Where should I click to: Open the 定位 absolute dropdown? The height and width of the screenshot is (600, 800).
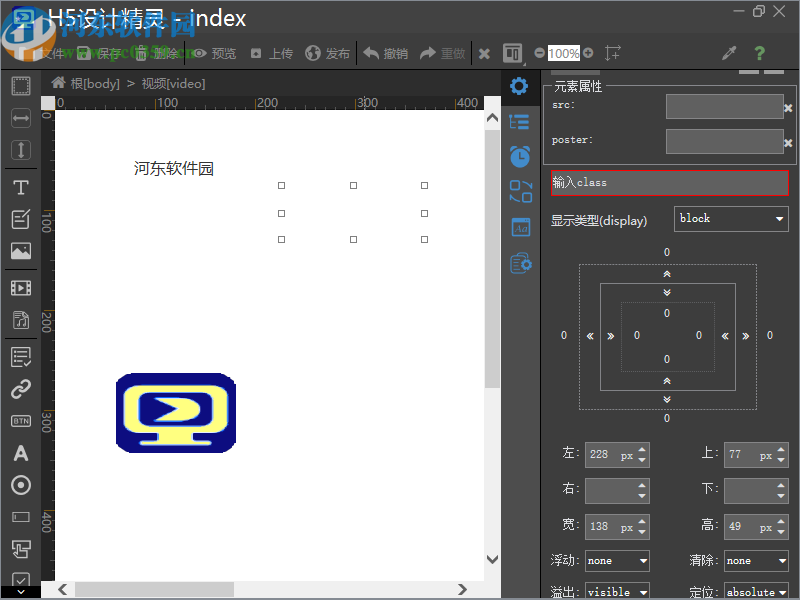pos(756,592)
